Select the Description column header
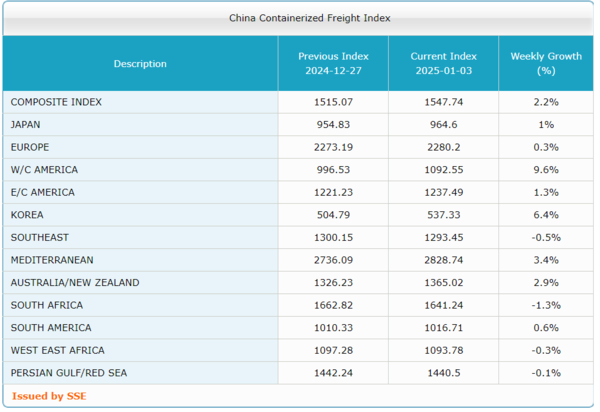Image resolution: width=600 pixels, height=412 pixels. 140,64
